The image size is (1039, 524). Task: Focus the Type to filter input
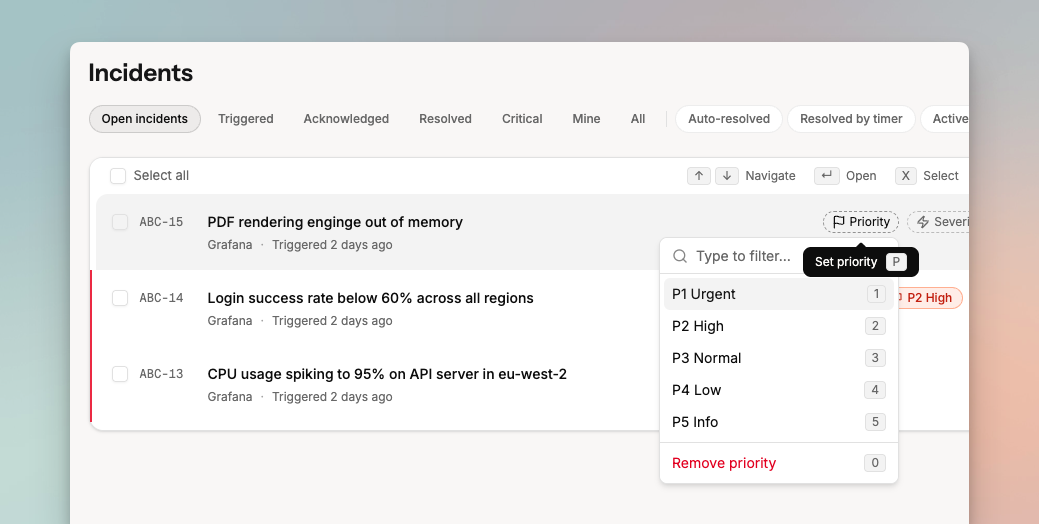pyautogui.click(x=743, y=256)
